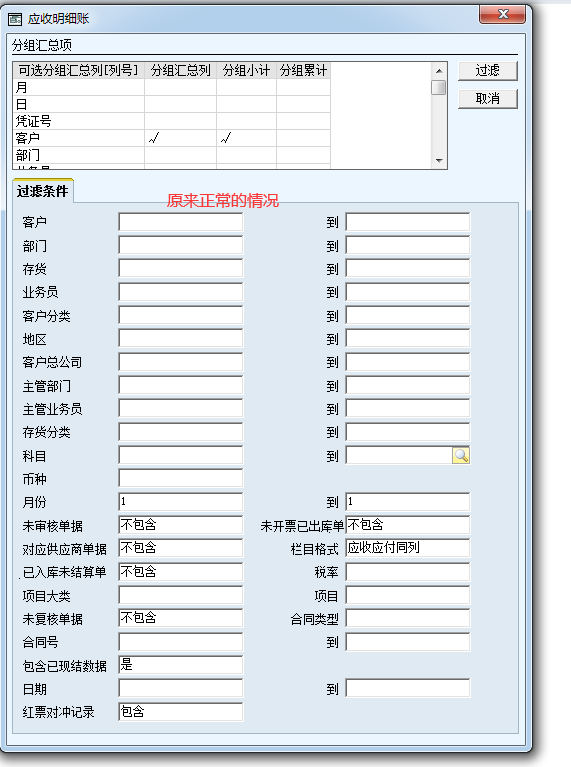Click the grouping list scroll down arrow
The height and width of the screenshot is (767, 571).
tap(439, 160)
